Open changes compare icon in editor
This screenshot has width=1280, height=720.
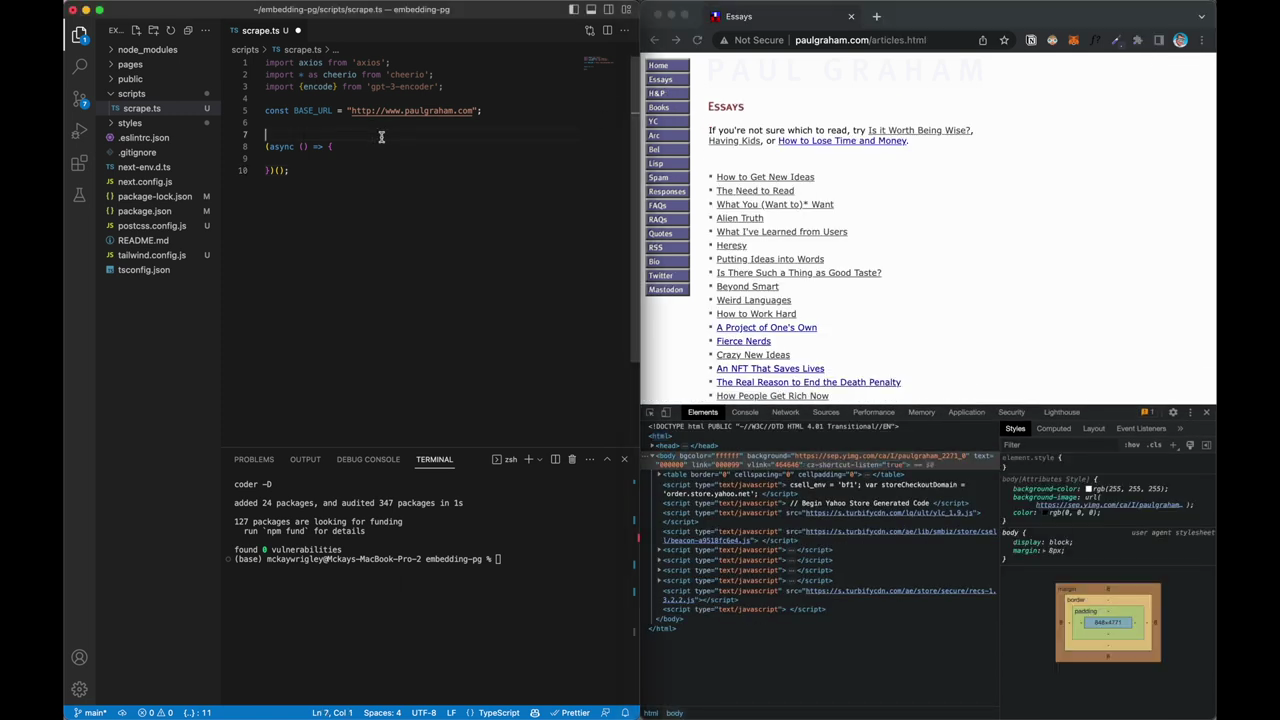[x=590, y=30]
